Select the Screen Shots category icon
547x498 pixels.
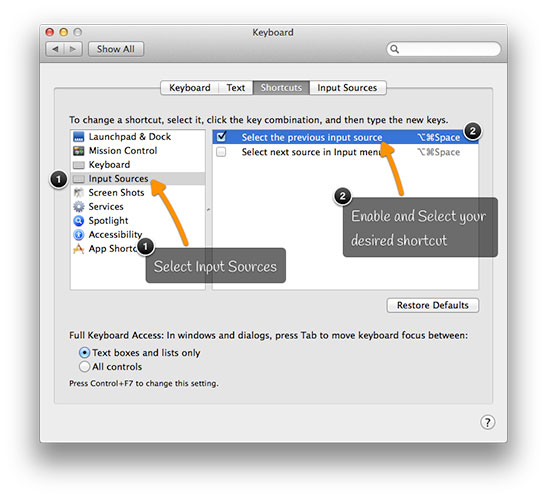79,193
